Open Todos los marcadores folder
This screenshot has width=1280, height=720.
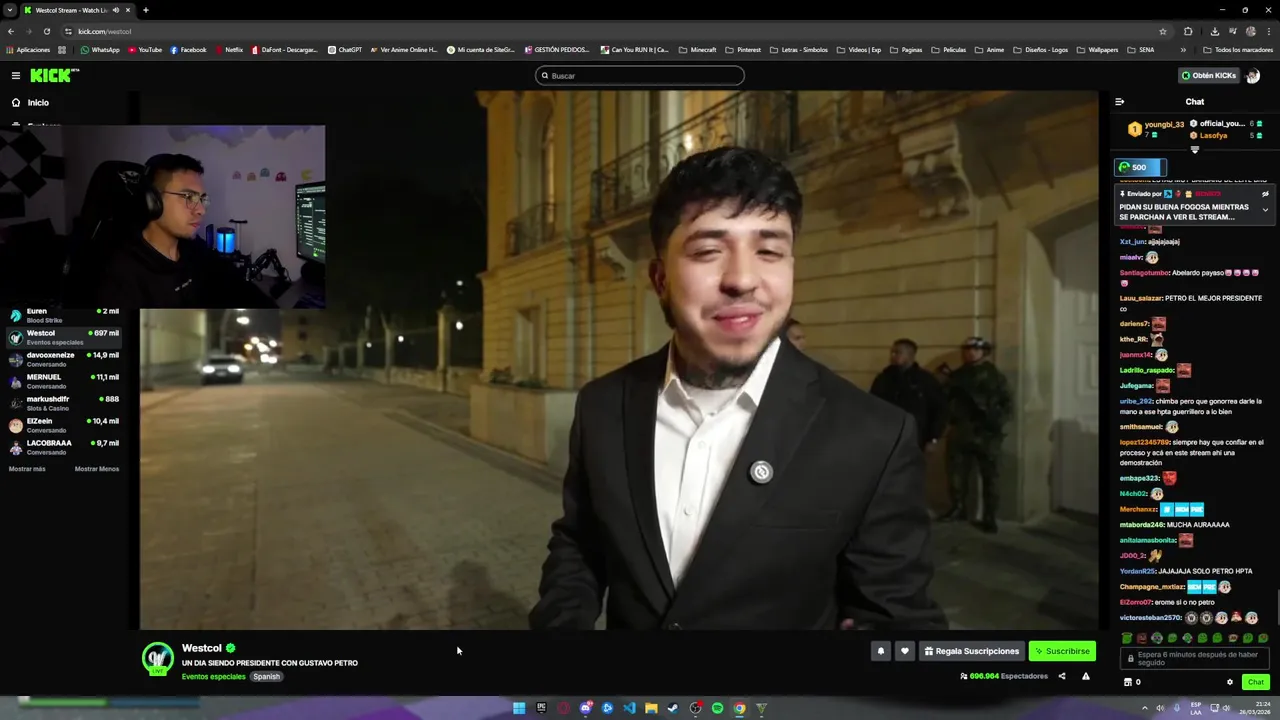tap(1237, 50)
